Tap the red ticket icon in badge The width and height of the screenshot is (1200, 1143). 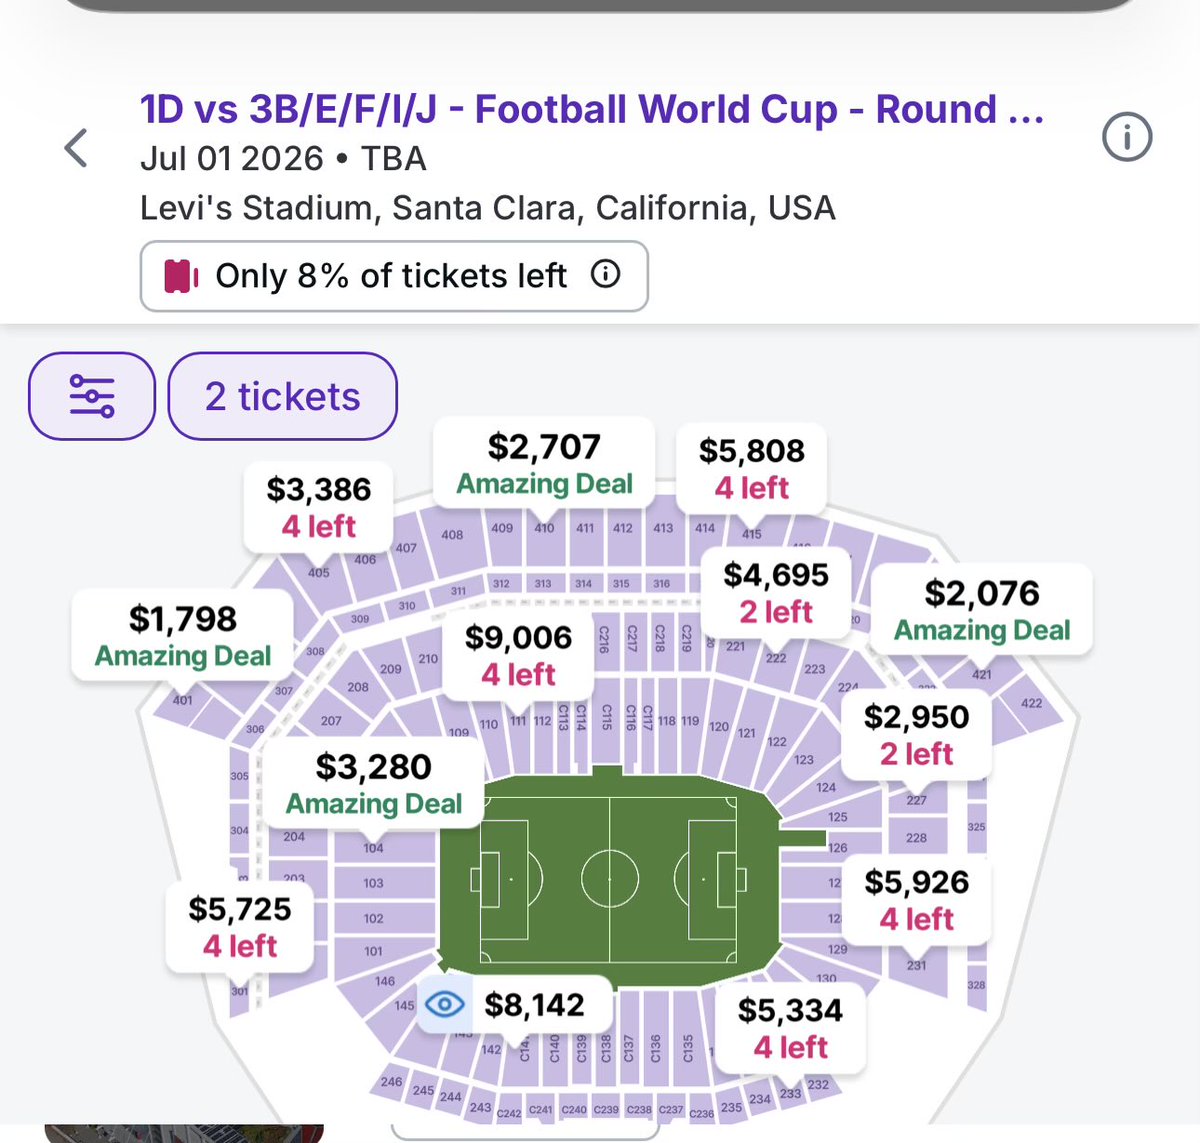coord(180,276)
